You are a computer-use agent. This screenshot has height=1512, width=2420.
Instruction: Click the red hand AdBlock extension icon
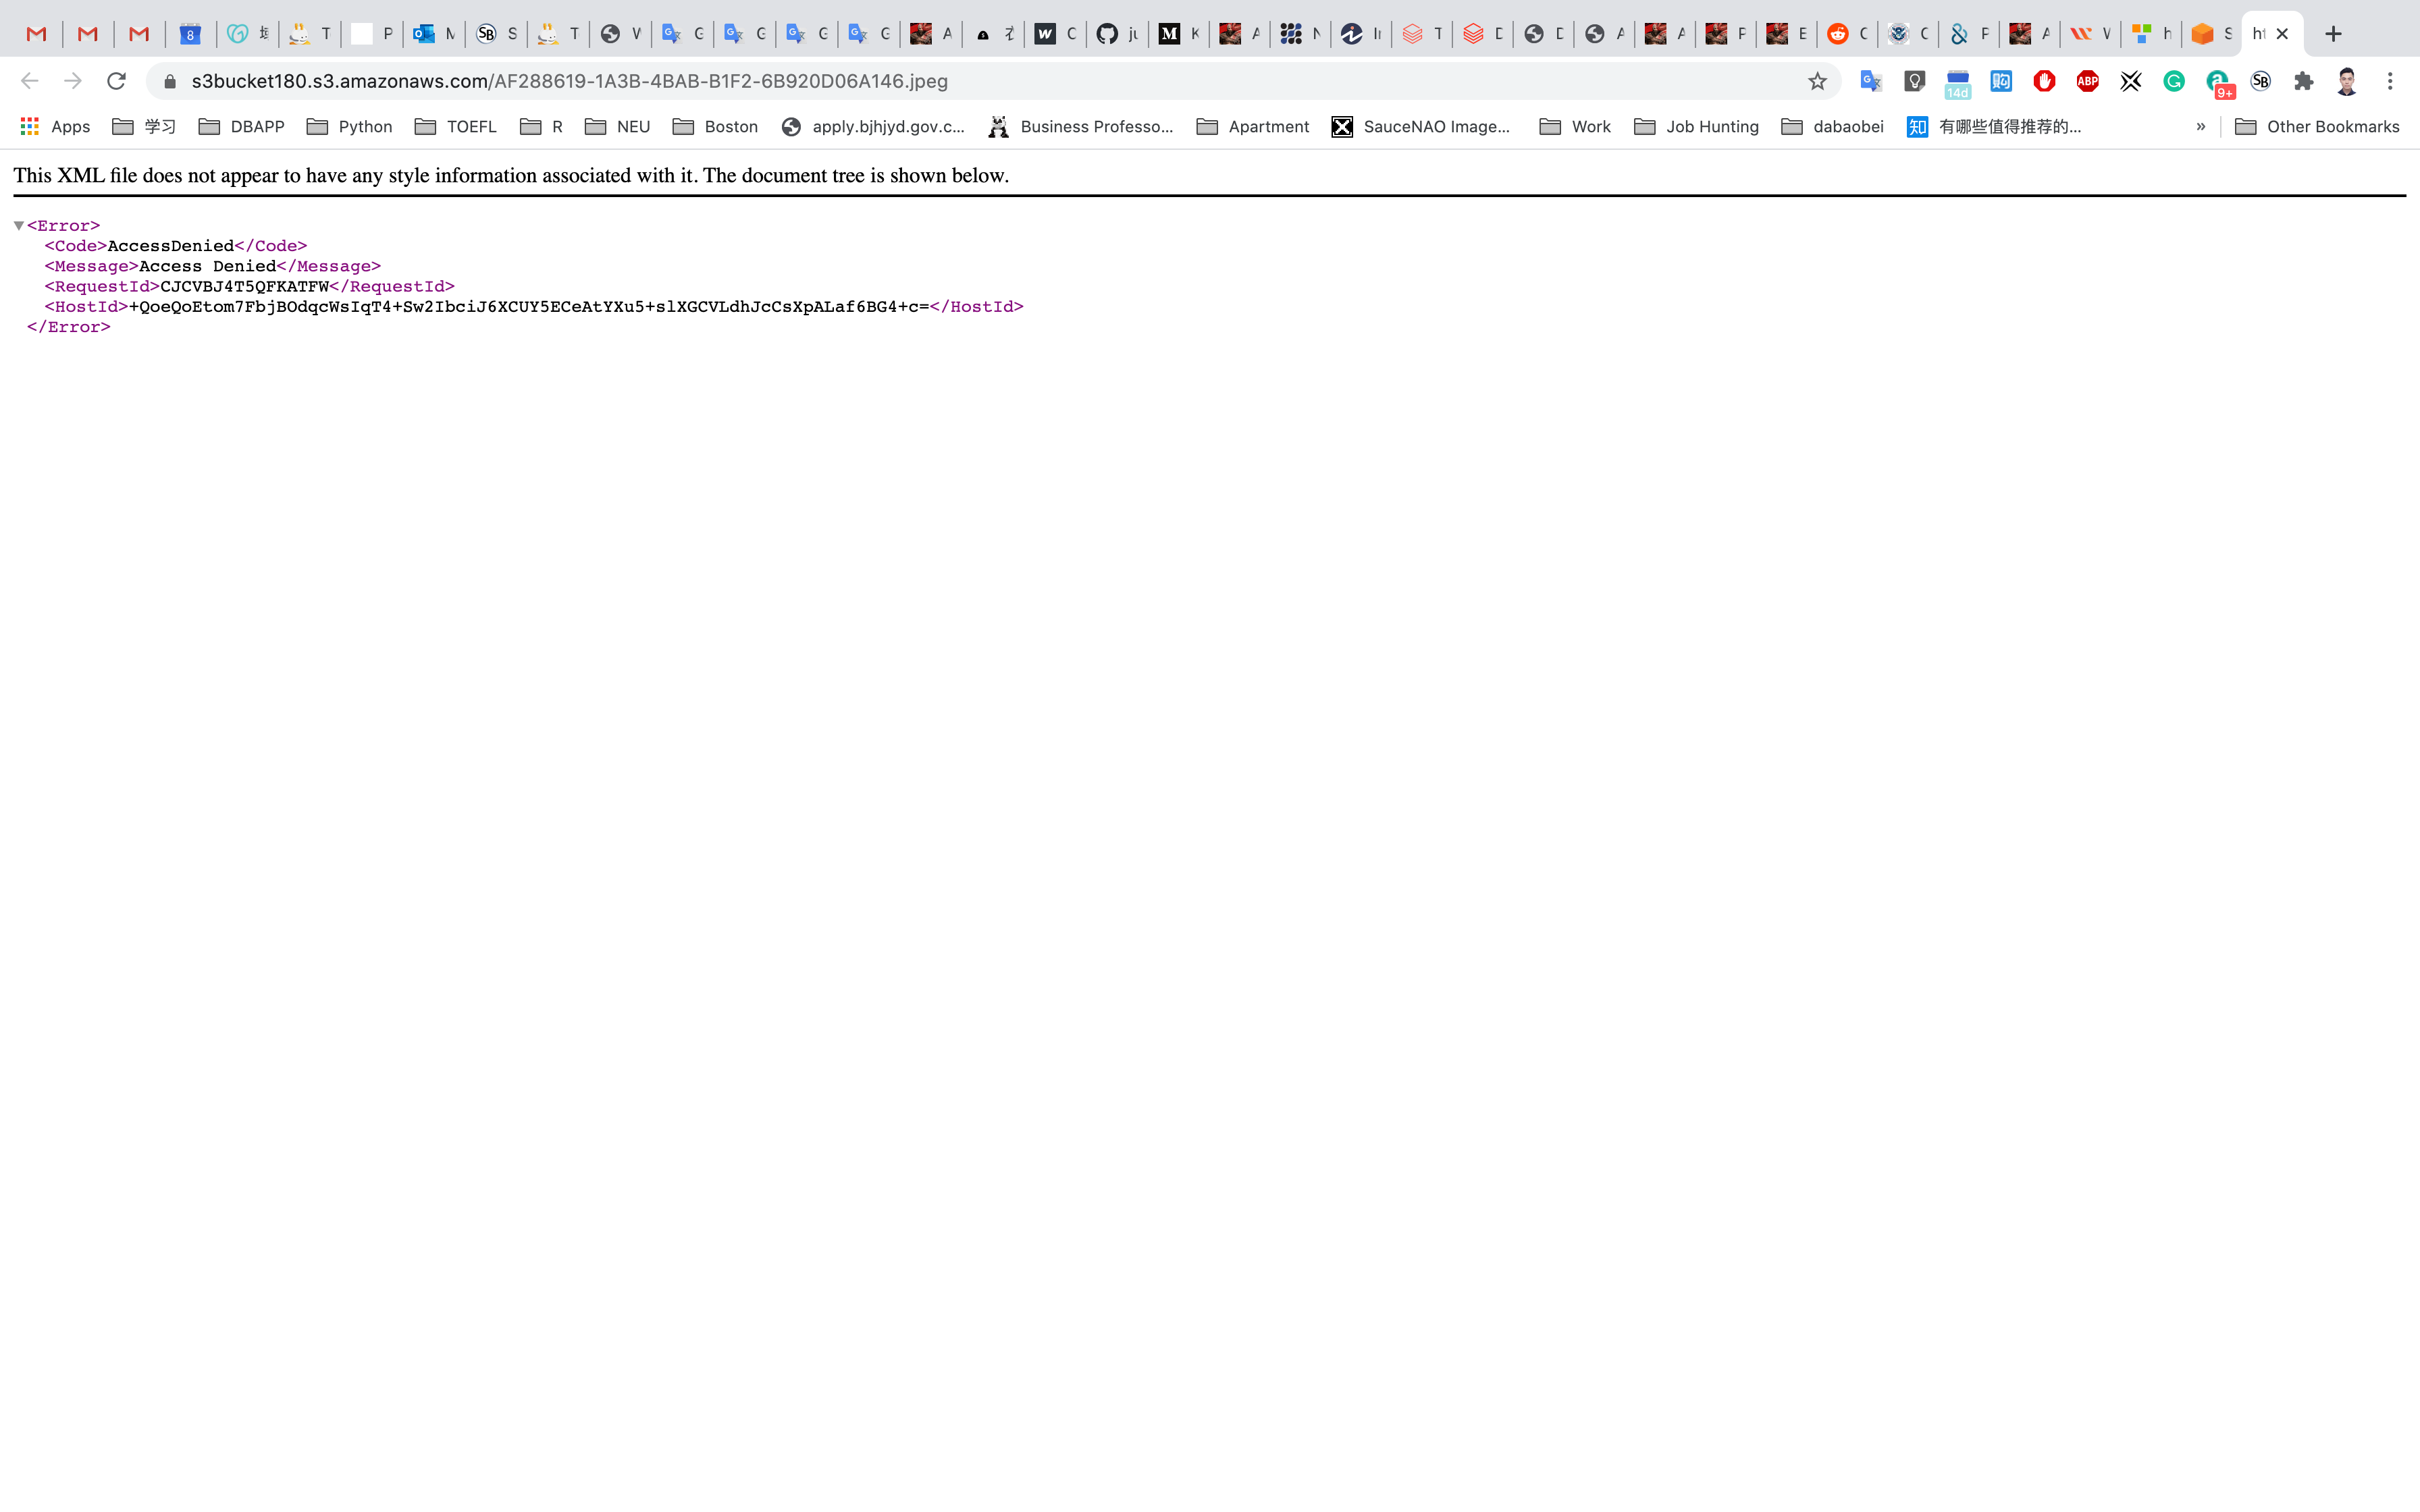2044,81
